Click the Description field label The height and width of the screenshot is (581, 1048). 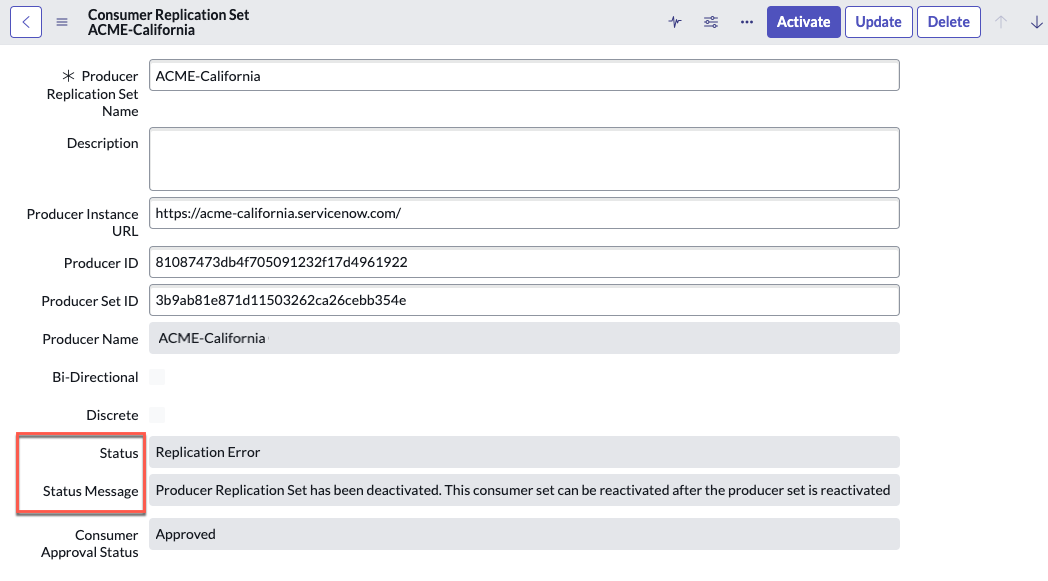pyautogui.click(x=102, y=143)
